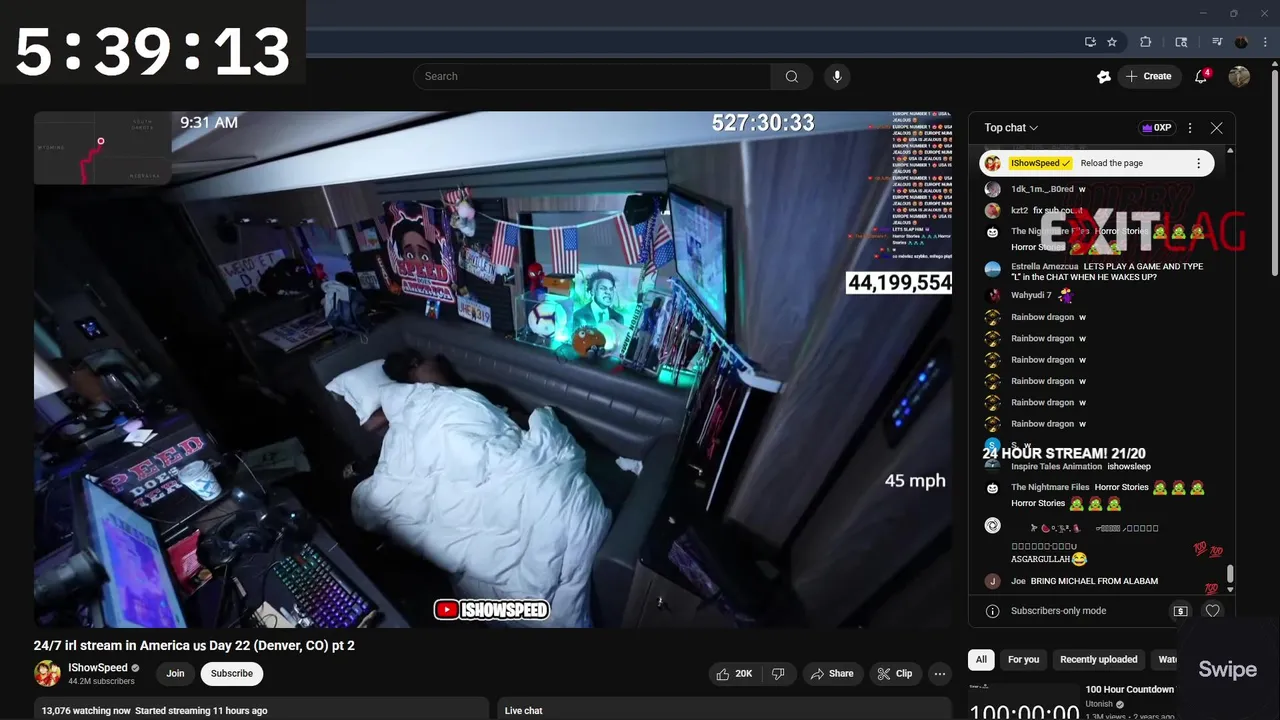Click install app icon in address bar

pyautogui.click(x=1090, y=42)
